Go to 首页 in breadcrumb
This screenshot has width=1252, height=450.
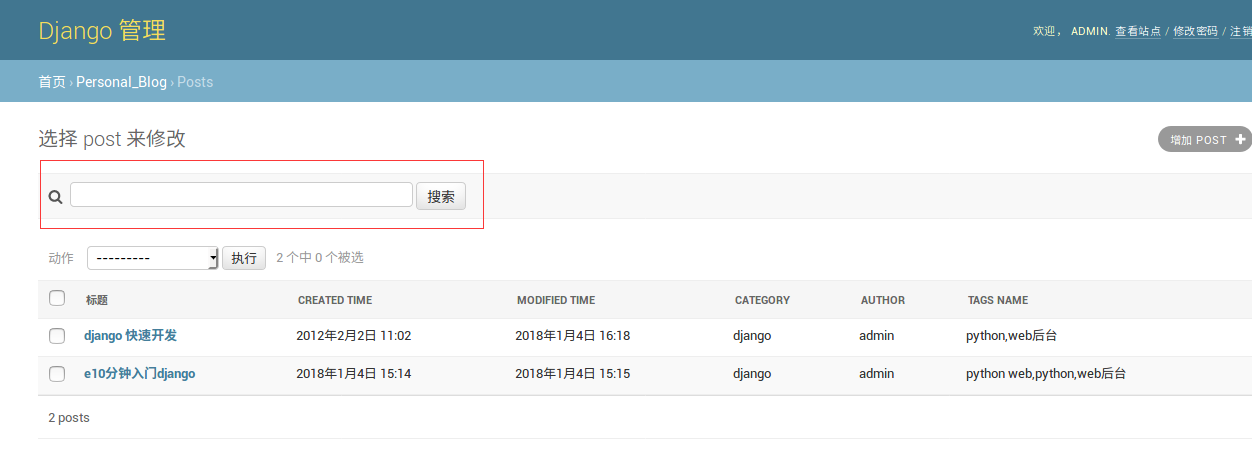[52, 82]
